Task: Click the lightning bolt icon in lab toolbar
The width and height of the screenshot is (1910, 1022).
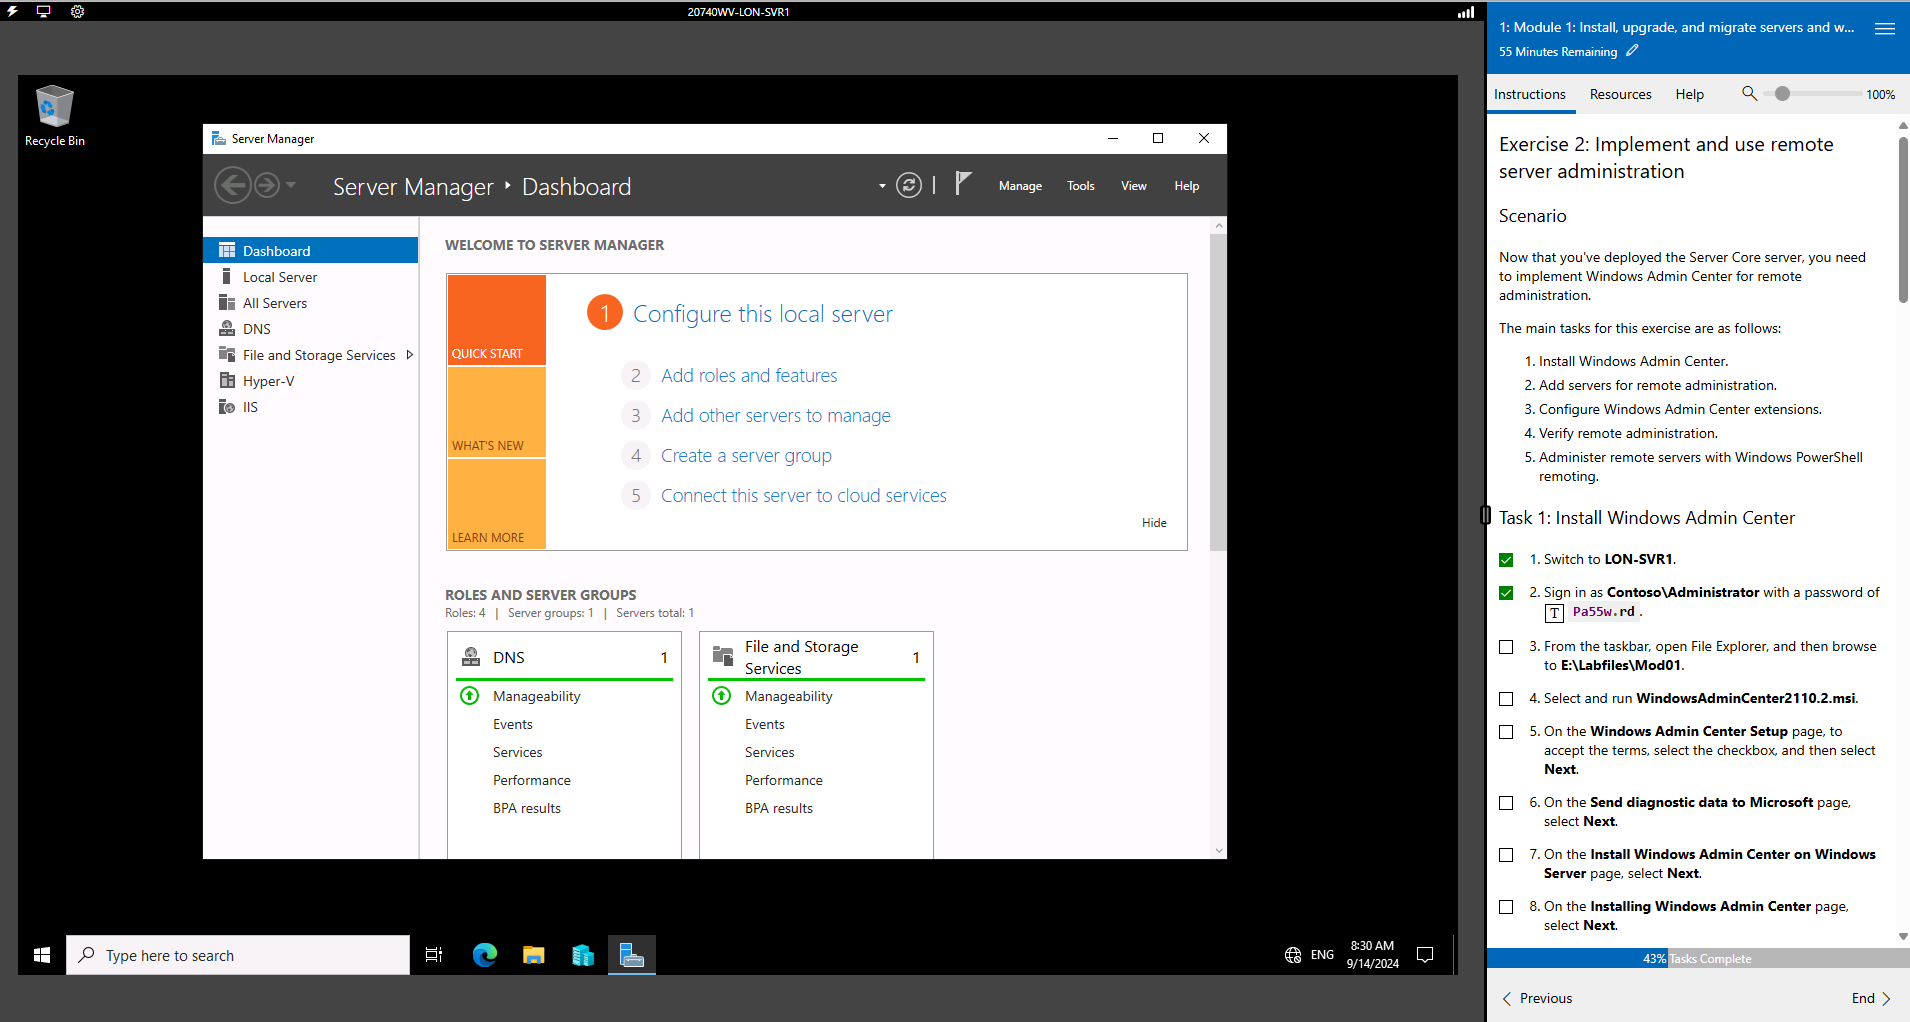Action: (13, 12)
